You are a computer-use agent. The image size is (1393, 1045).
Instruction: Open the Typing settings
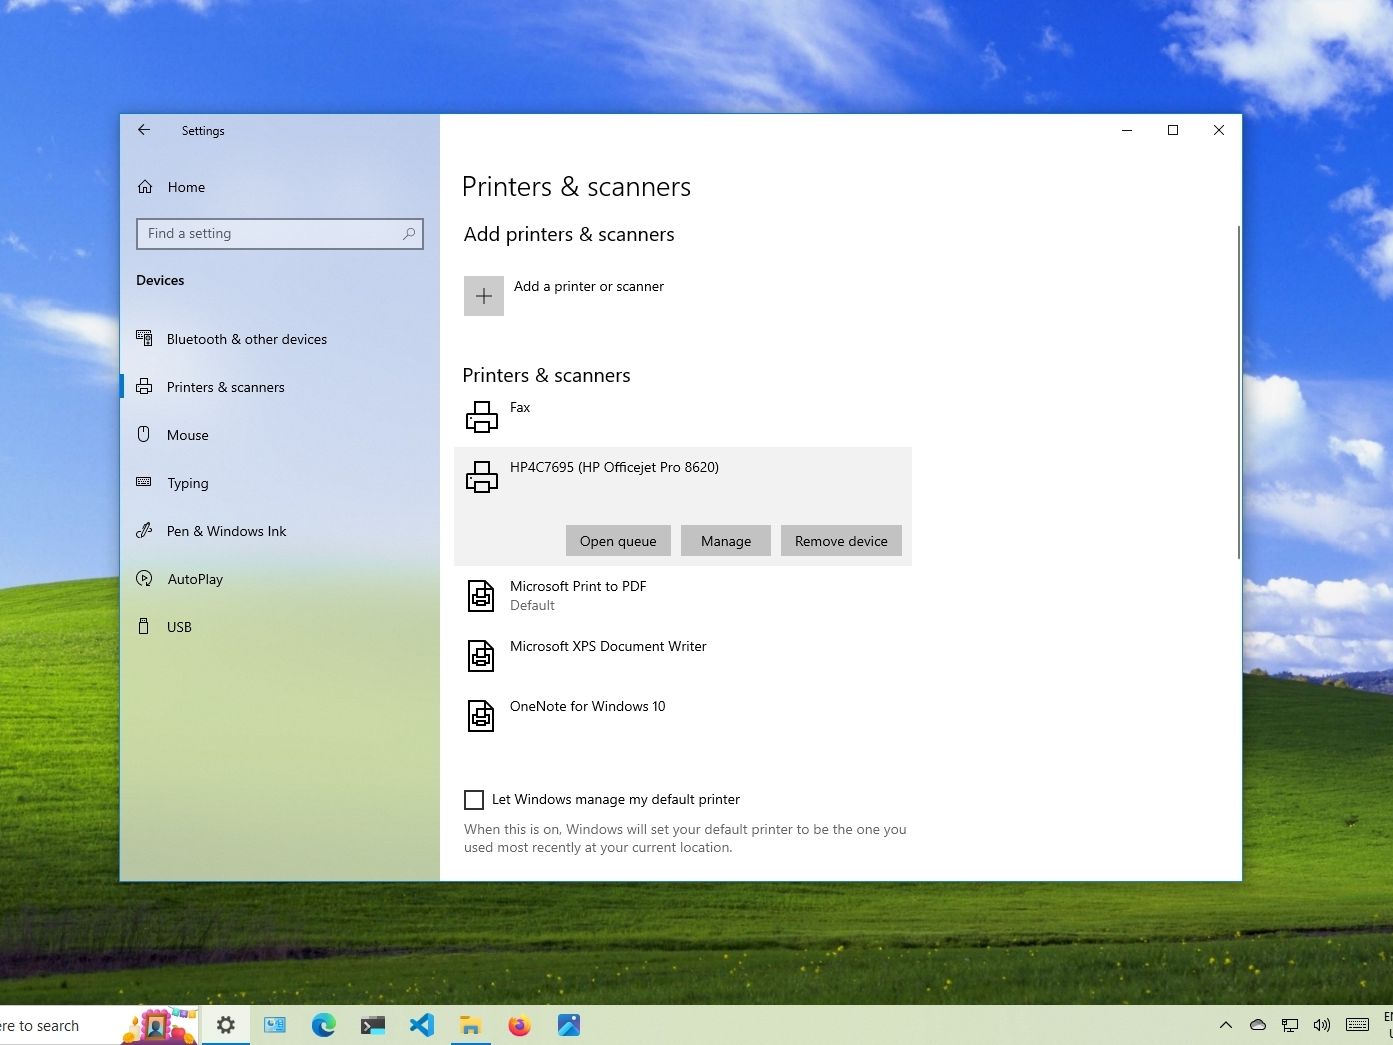188,483
